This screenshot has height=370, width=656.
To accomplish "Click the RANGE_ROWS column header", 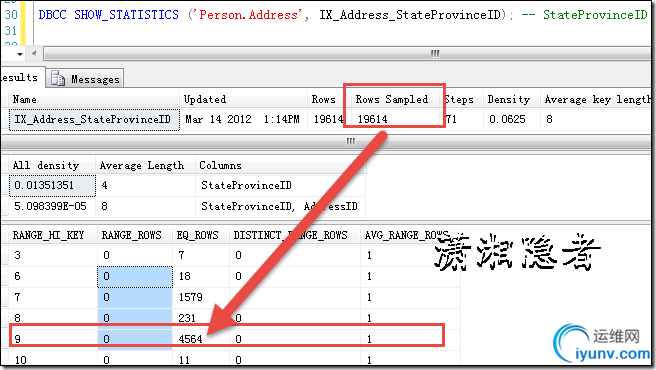I will pyautogui.click(x=135, y=235).
